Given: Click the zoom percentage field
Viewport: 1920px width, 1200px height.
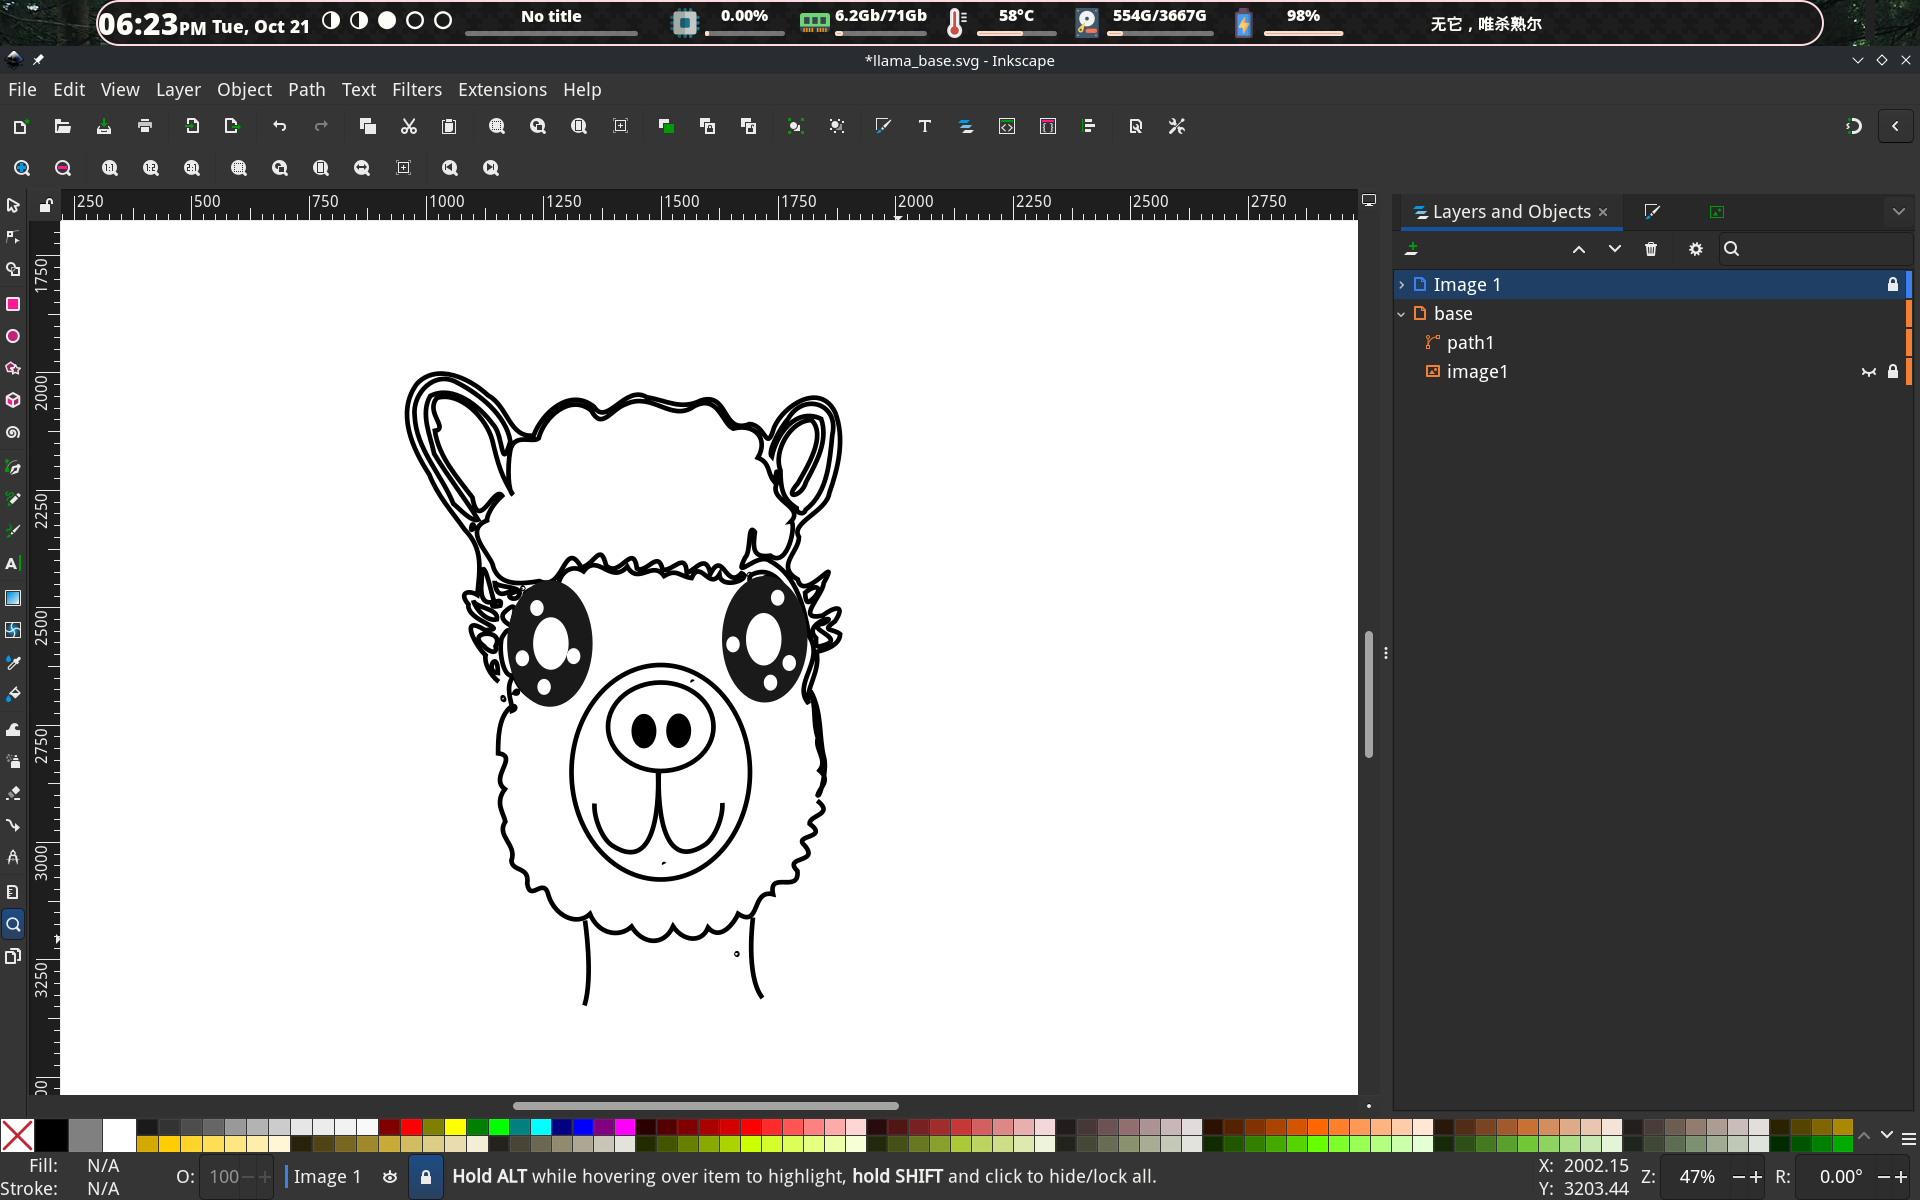Looking at the screenshot, I should pos(1696,1177).
